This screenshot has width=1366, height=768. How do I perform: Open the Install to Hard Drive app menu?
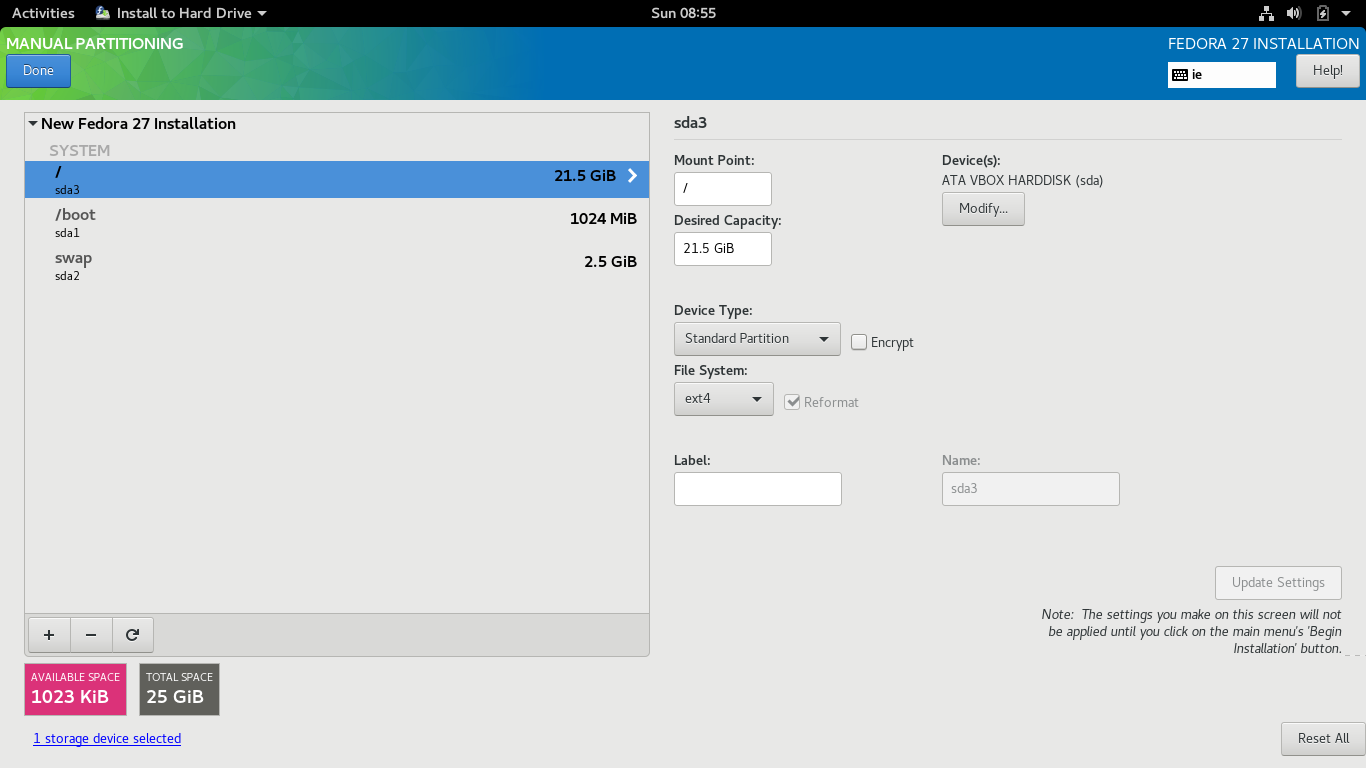pos(181,13)
